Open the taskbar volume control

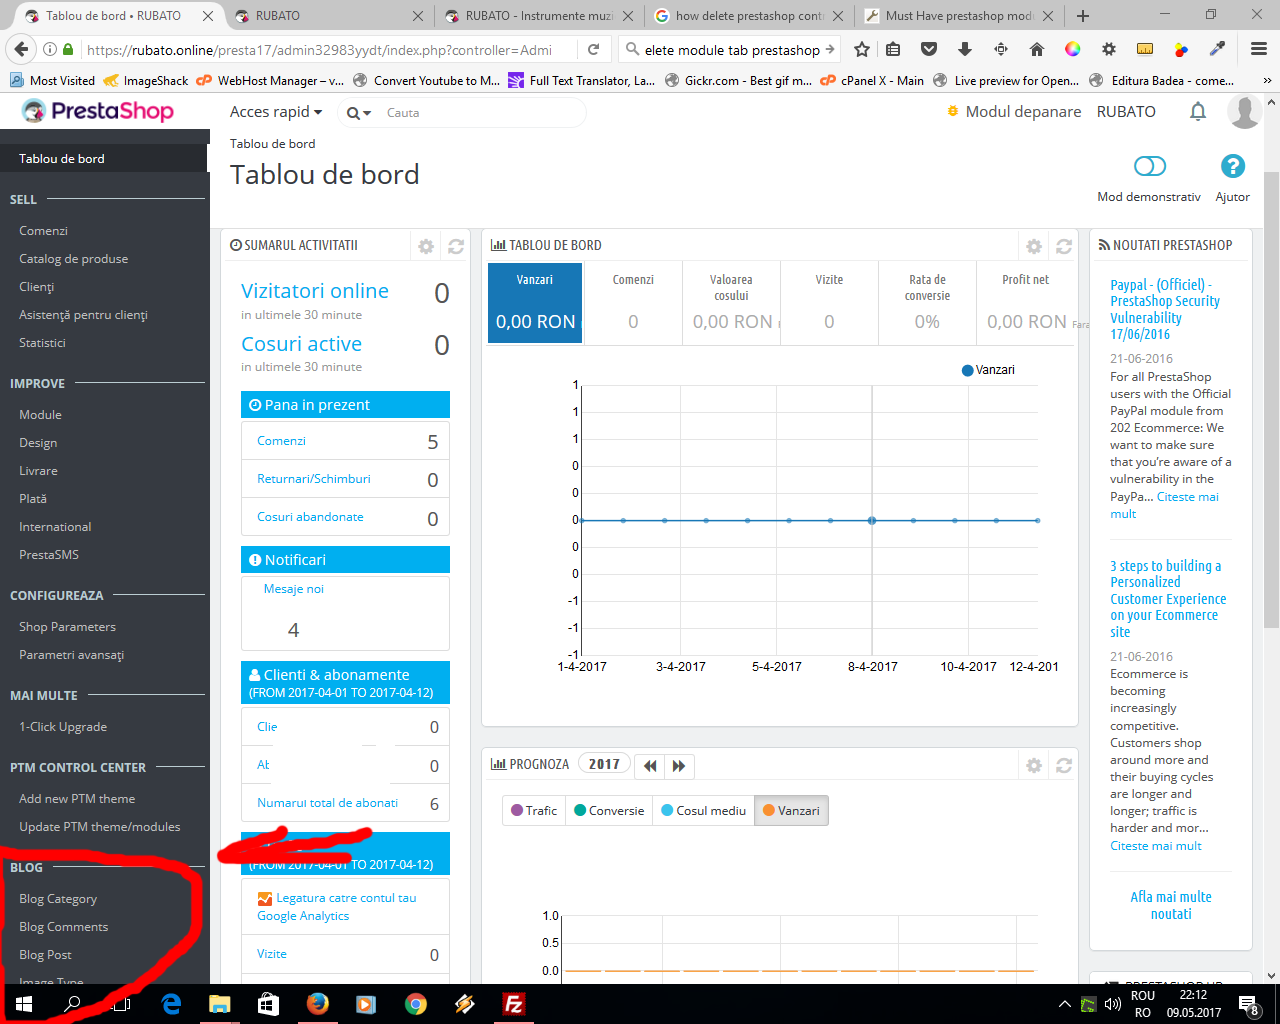[1112, 1004]
